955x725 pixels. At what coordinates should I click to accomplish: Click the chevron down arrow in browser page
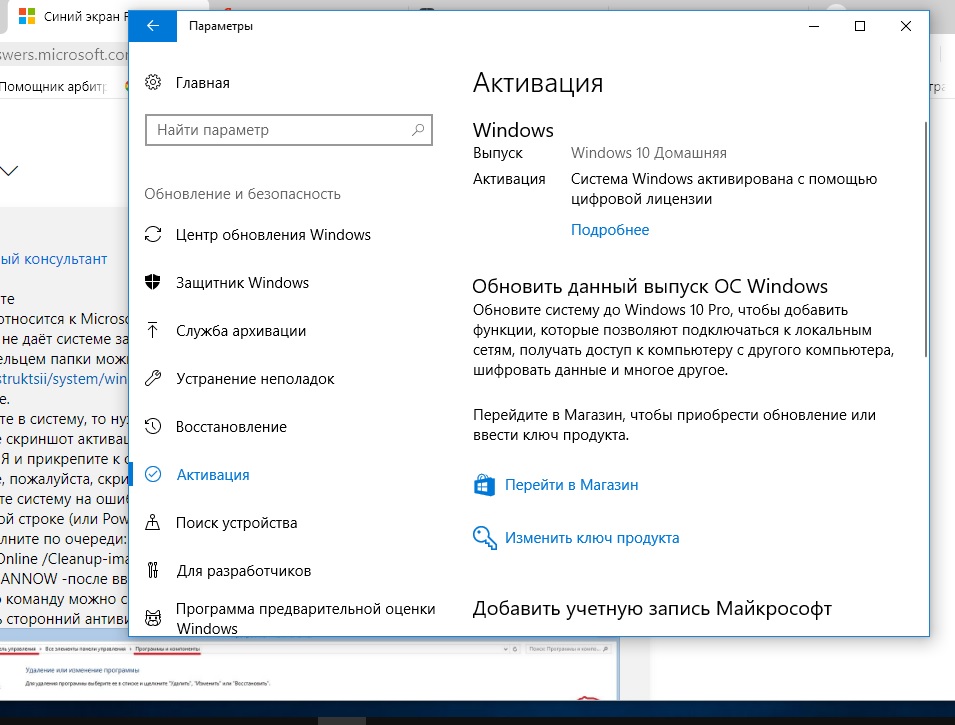point(9,171)
